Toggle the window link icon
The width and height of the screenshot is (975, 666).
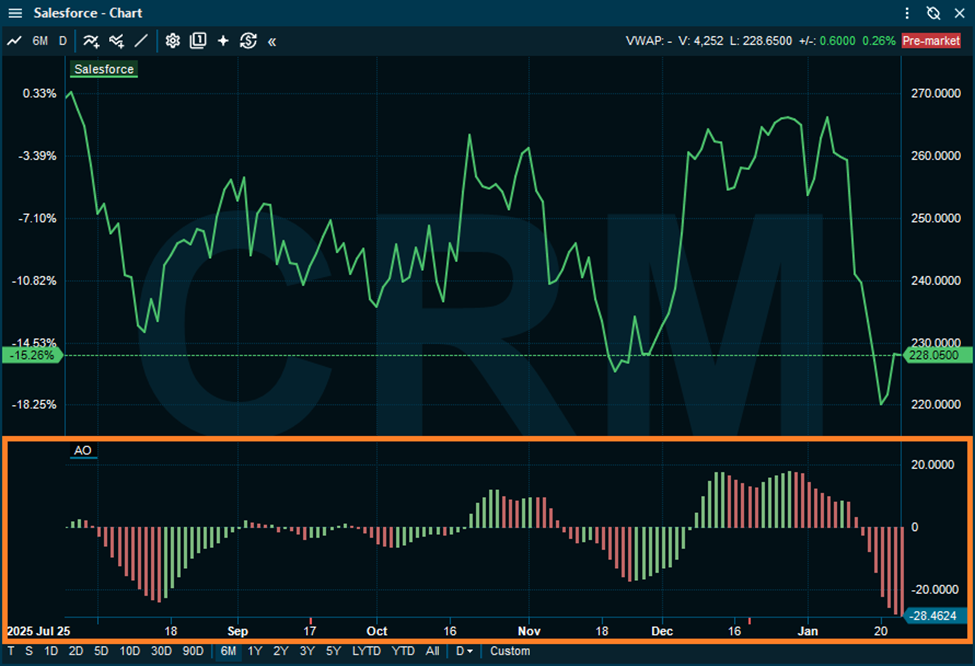click(x=933, y=13)
